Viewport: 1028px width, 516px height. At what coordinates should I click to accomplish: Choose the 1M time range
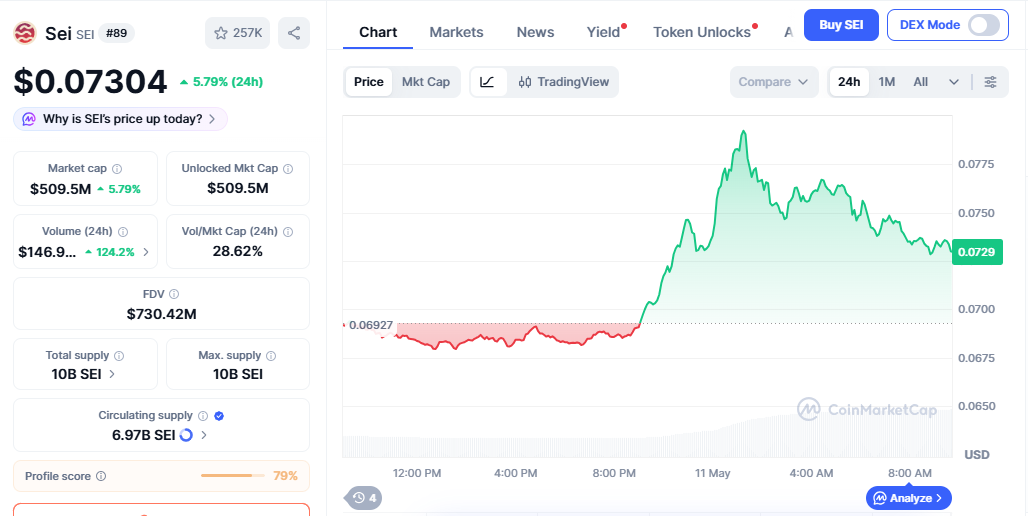887,82
